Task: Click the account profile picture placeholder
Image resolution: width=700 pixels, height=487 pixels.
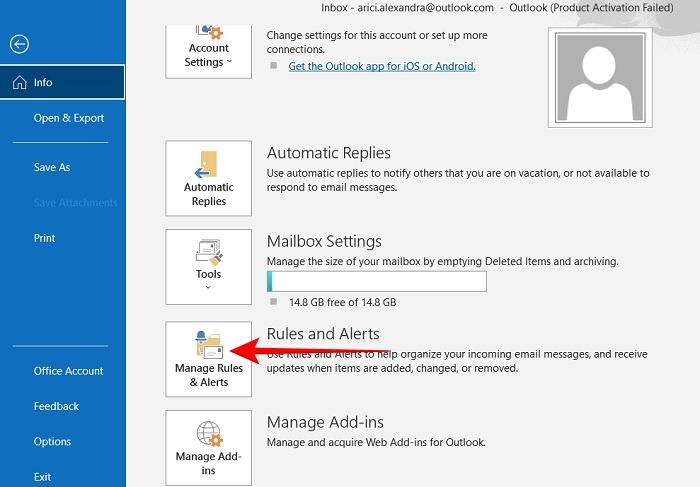Action: tap(600, 78)
